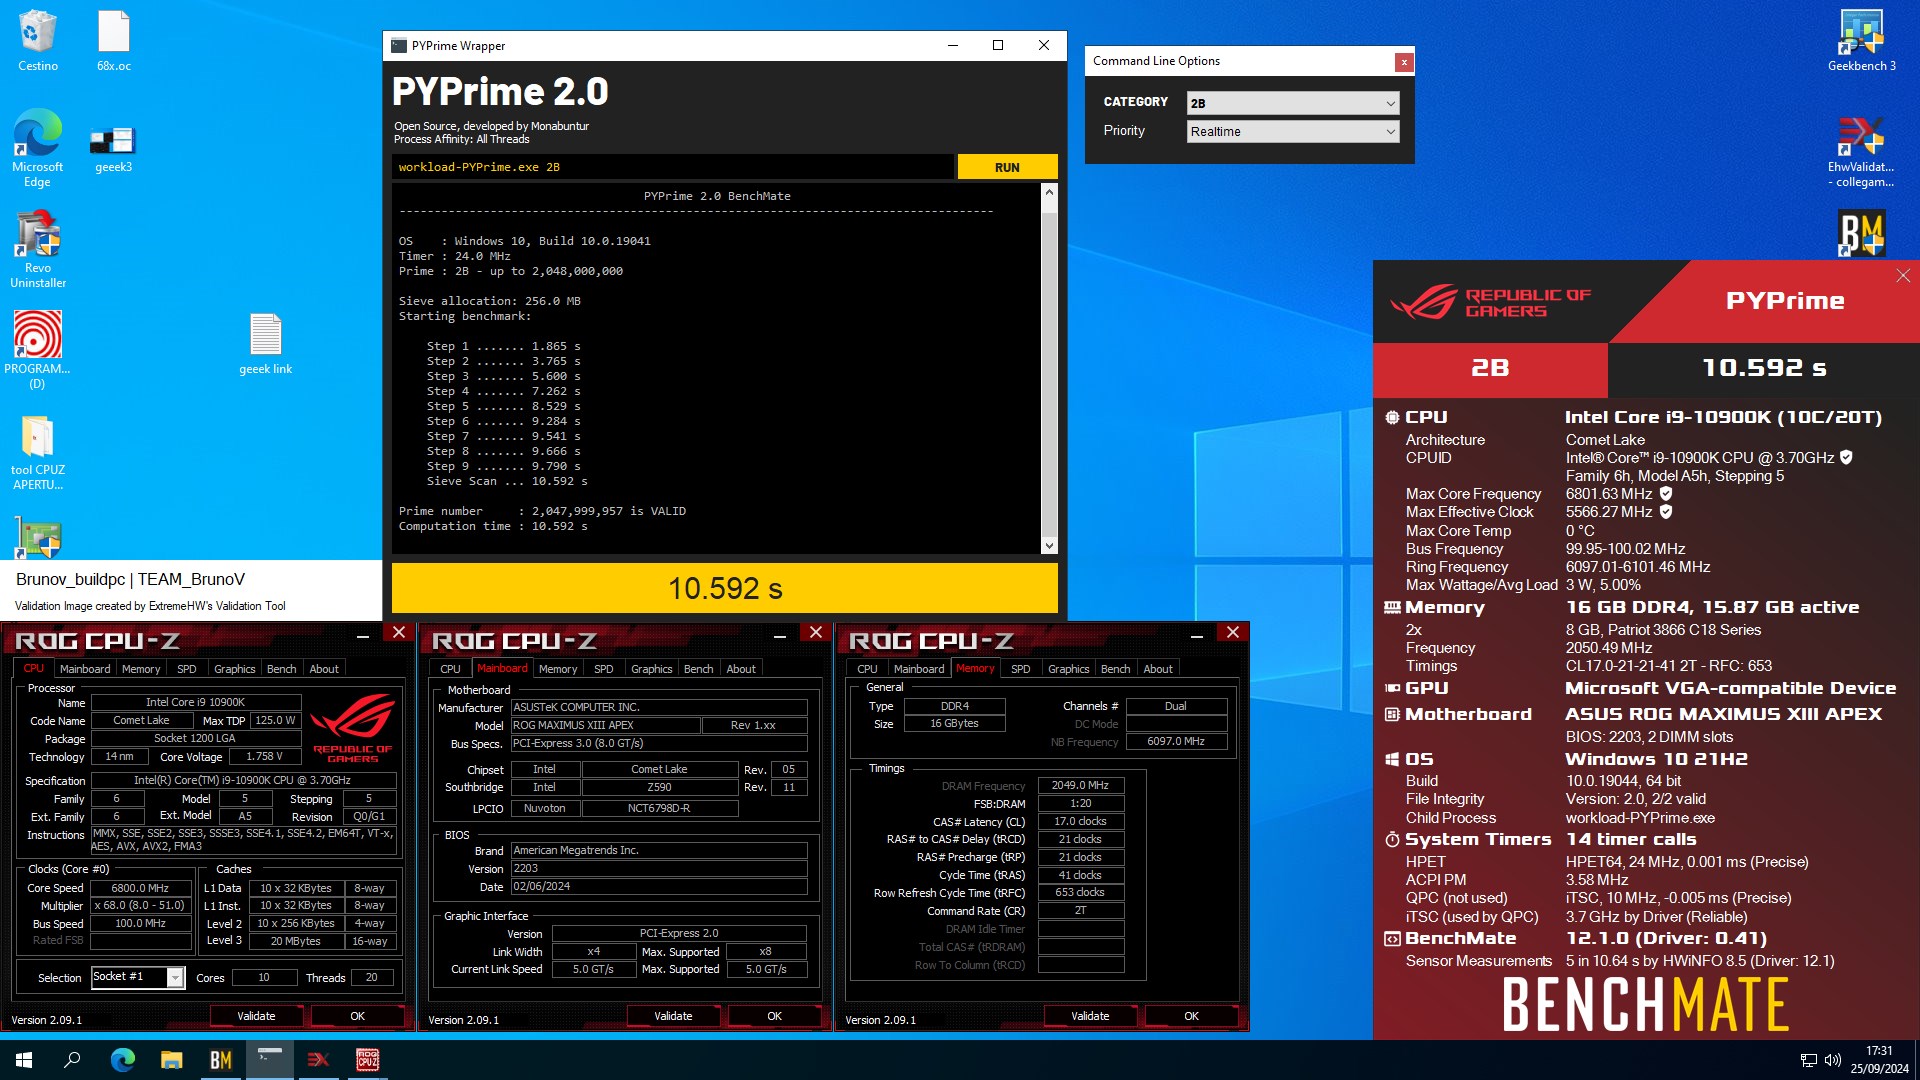This screenshot has height=1080, width=1920.
Task: Open the geeek3 desktop shortcut
Action: tap(113, 148)
